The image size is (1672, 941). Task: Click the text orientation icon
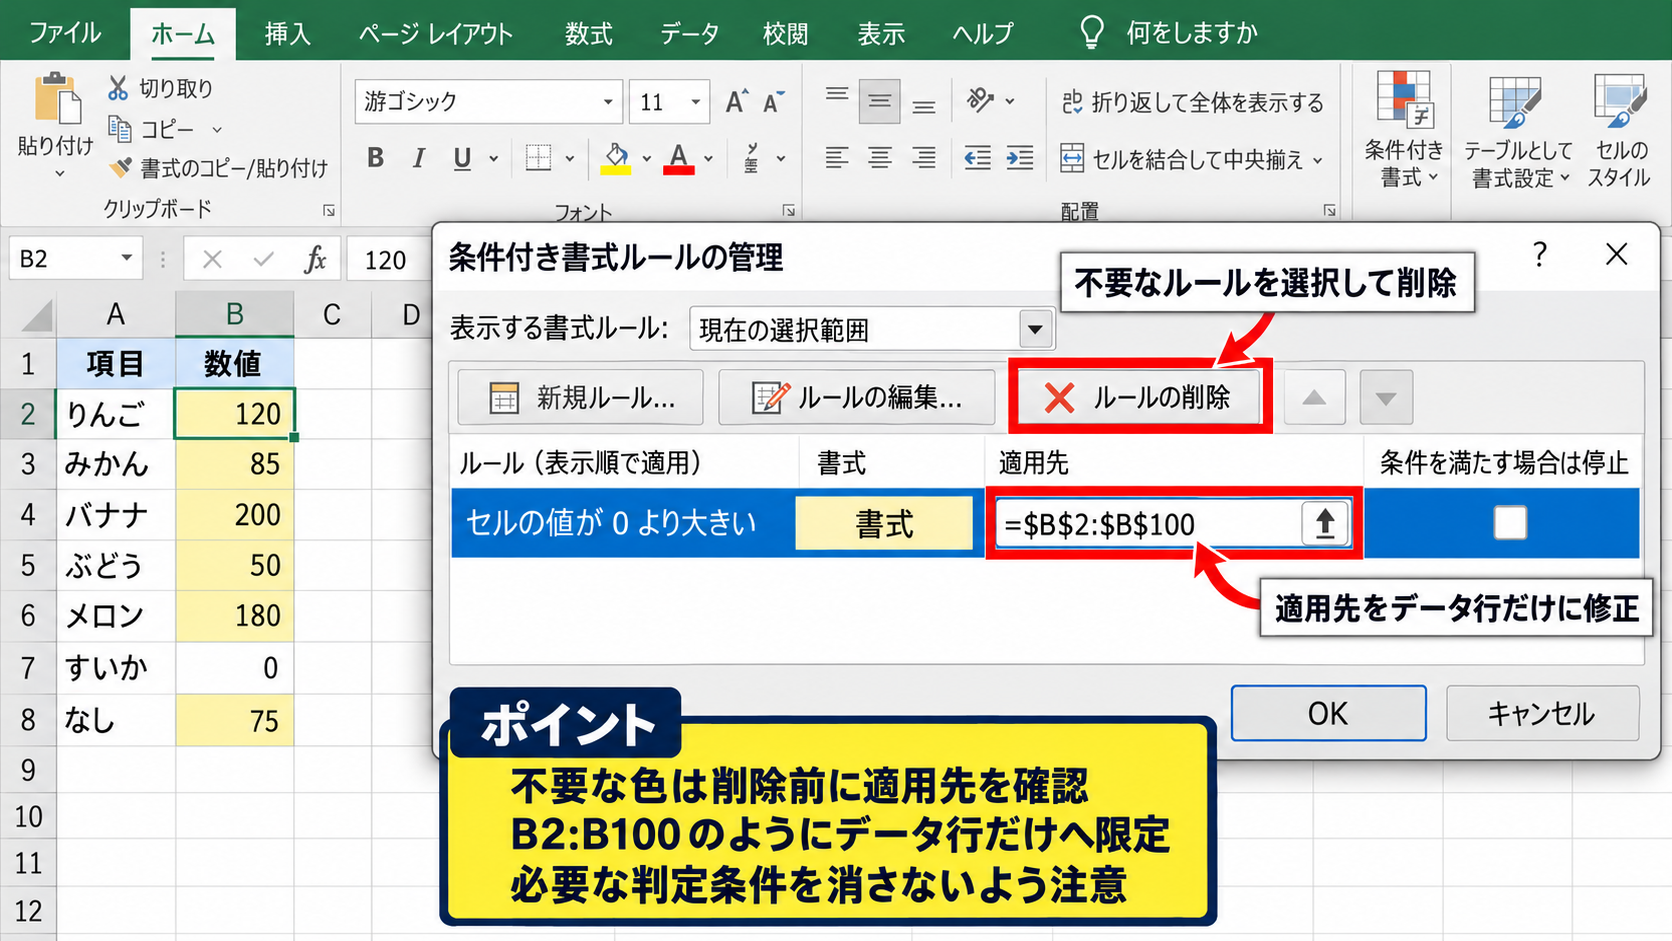coord(981,100)
